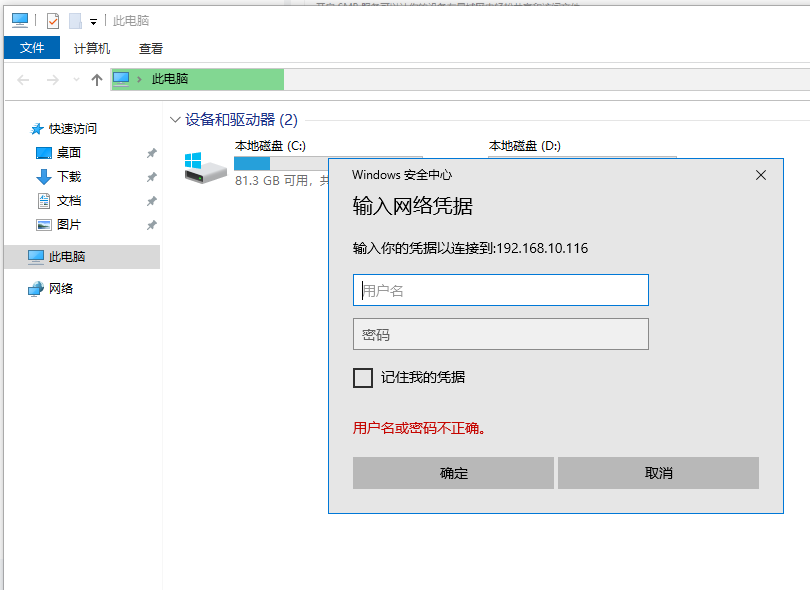Open 下载 in quick access
This screenshot has height=590, width=810.
point(69,177)
